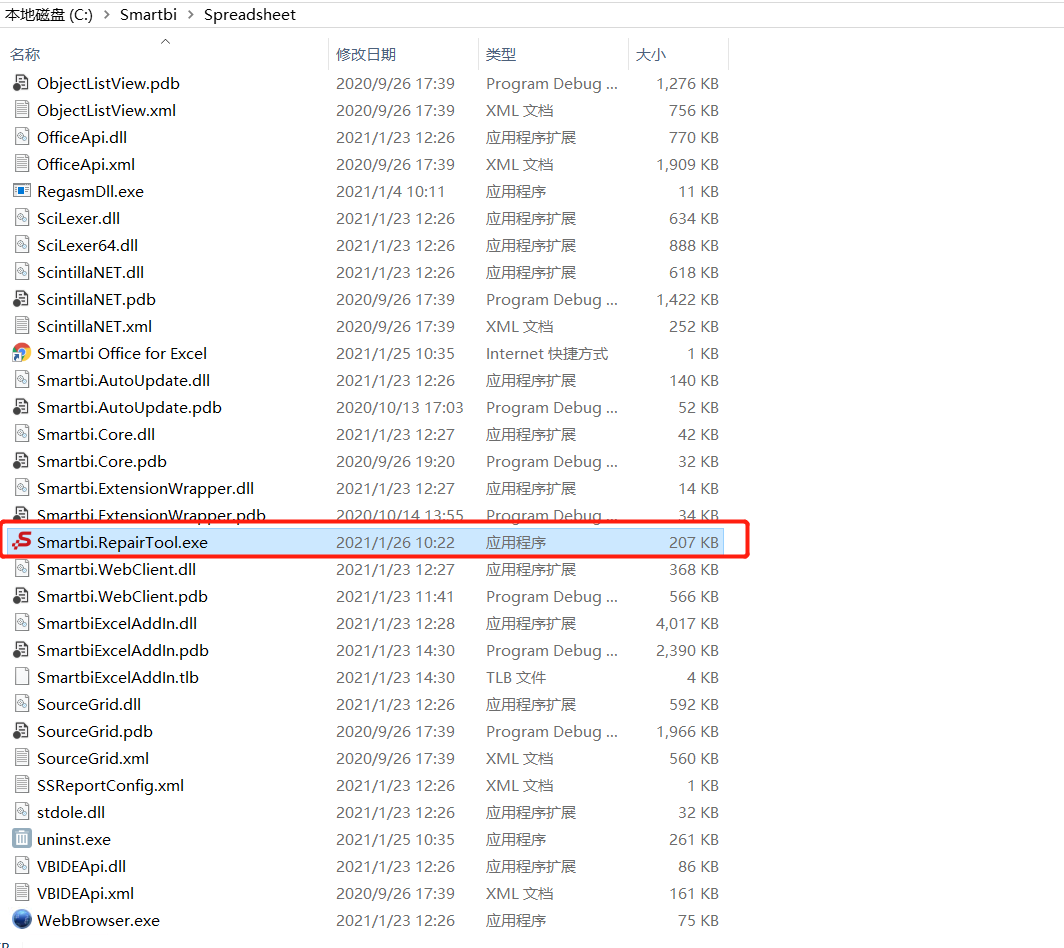Screen dimensions: 1064x948
Task: Click the 2021/1/23 11:41 date cell
Action: [x=395, y=596]
